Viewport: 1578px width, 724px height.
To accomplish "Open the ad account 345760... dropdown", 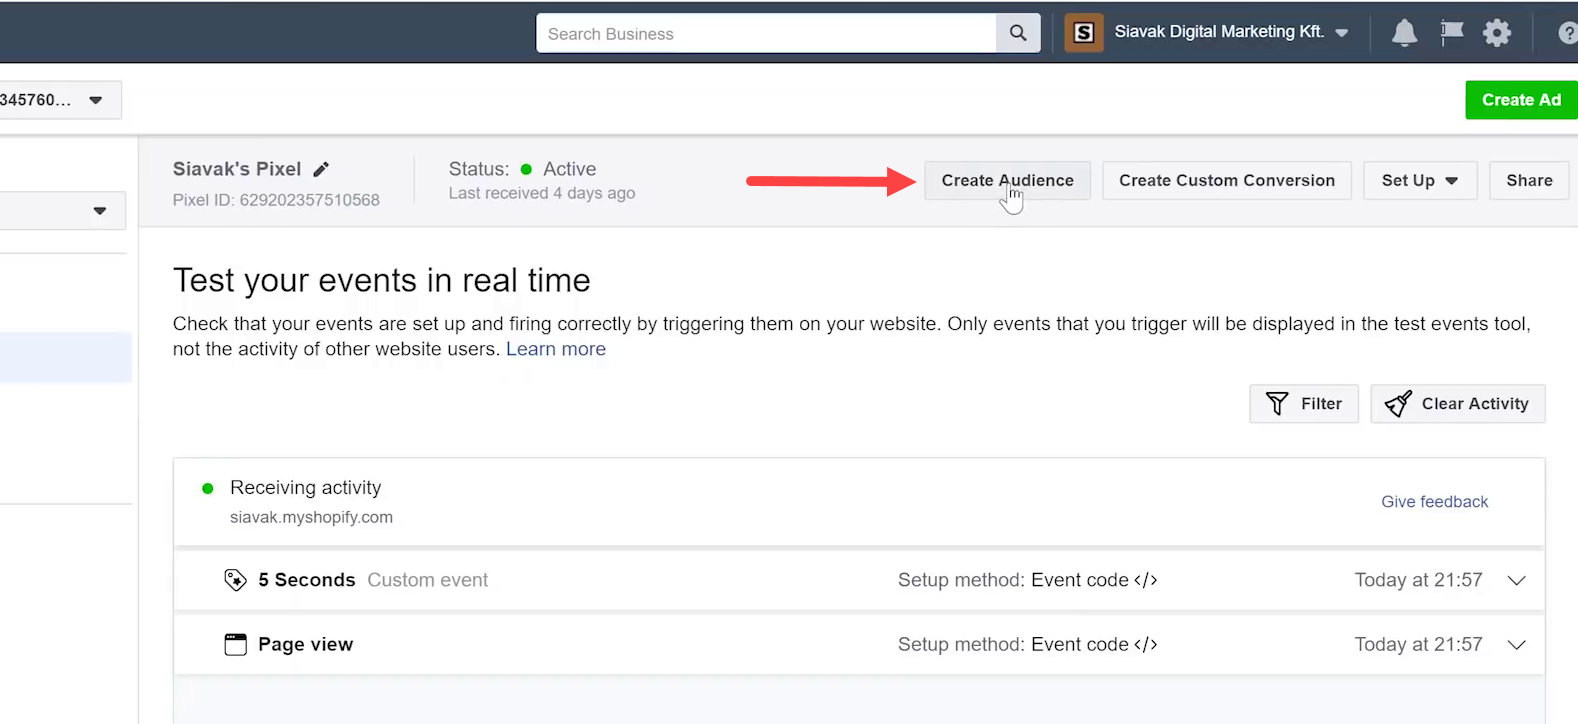I will 60,100.
